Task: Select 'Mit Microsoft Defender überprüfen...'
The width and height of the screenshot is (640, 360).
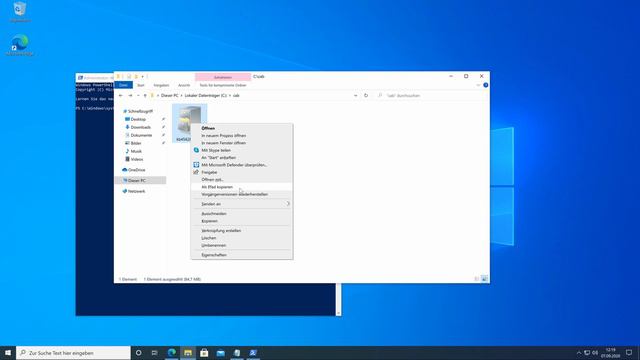Action: 234,165
